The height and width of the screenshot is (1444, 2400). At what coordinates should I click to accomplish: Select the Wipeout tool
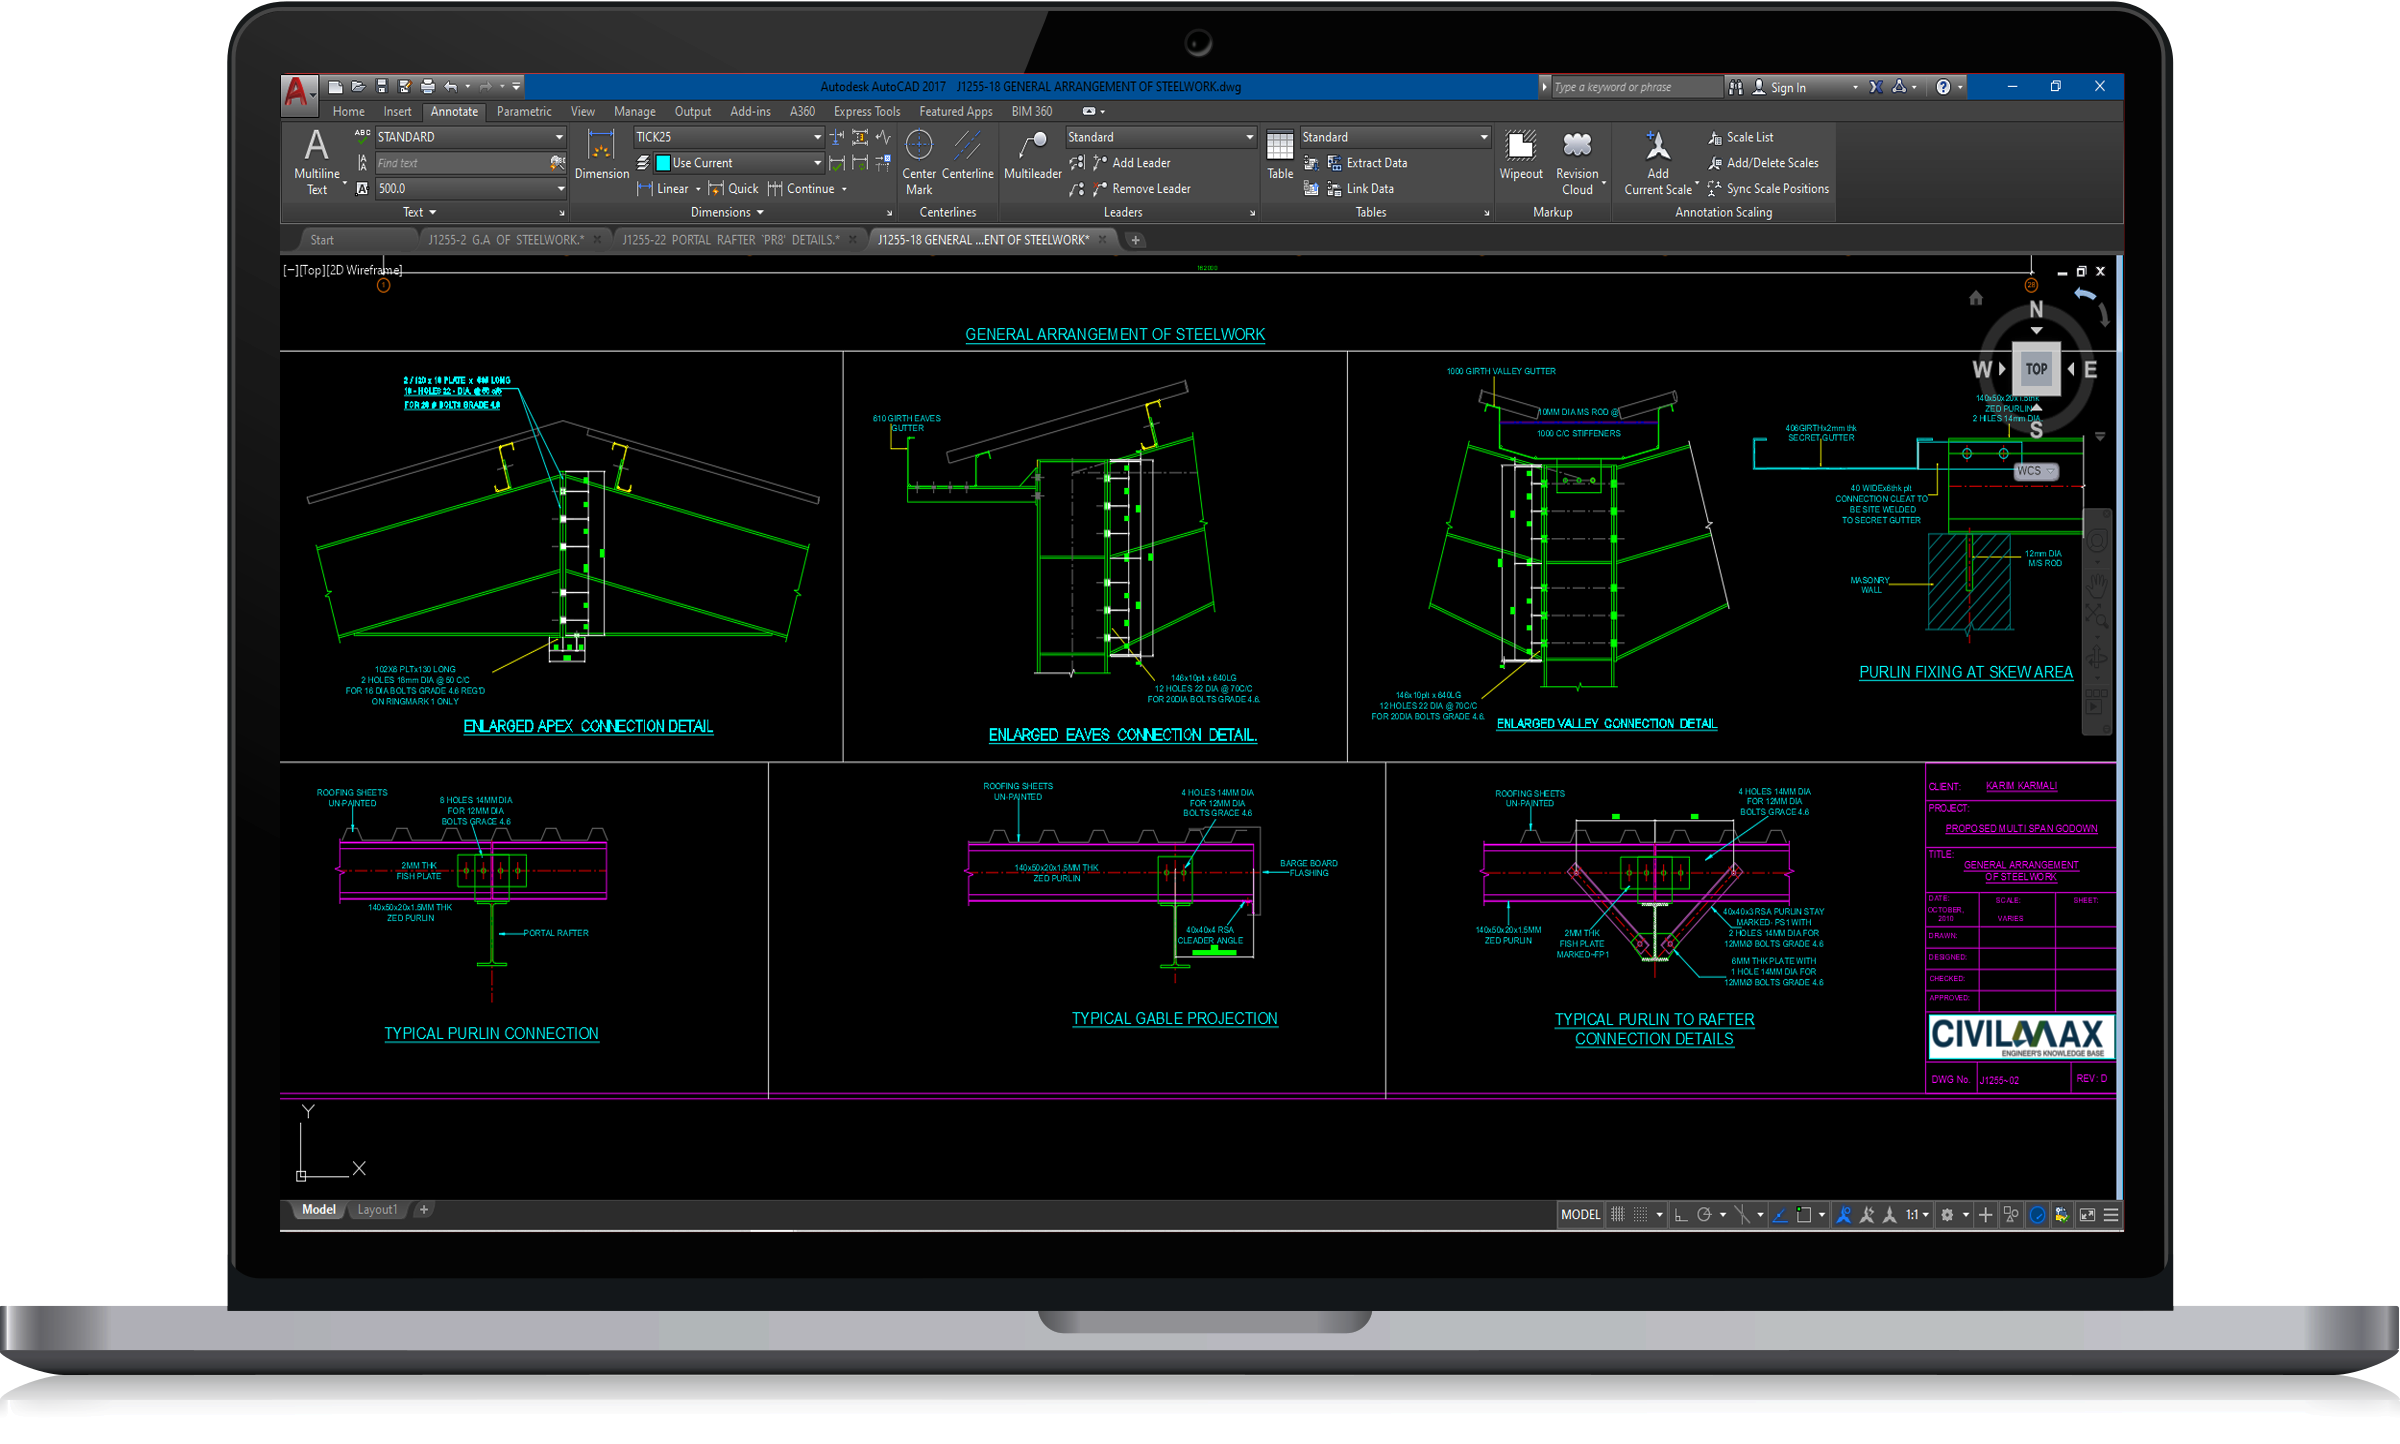(1521, 155)
